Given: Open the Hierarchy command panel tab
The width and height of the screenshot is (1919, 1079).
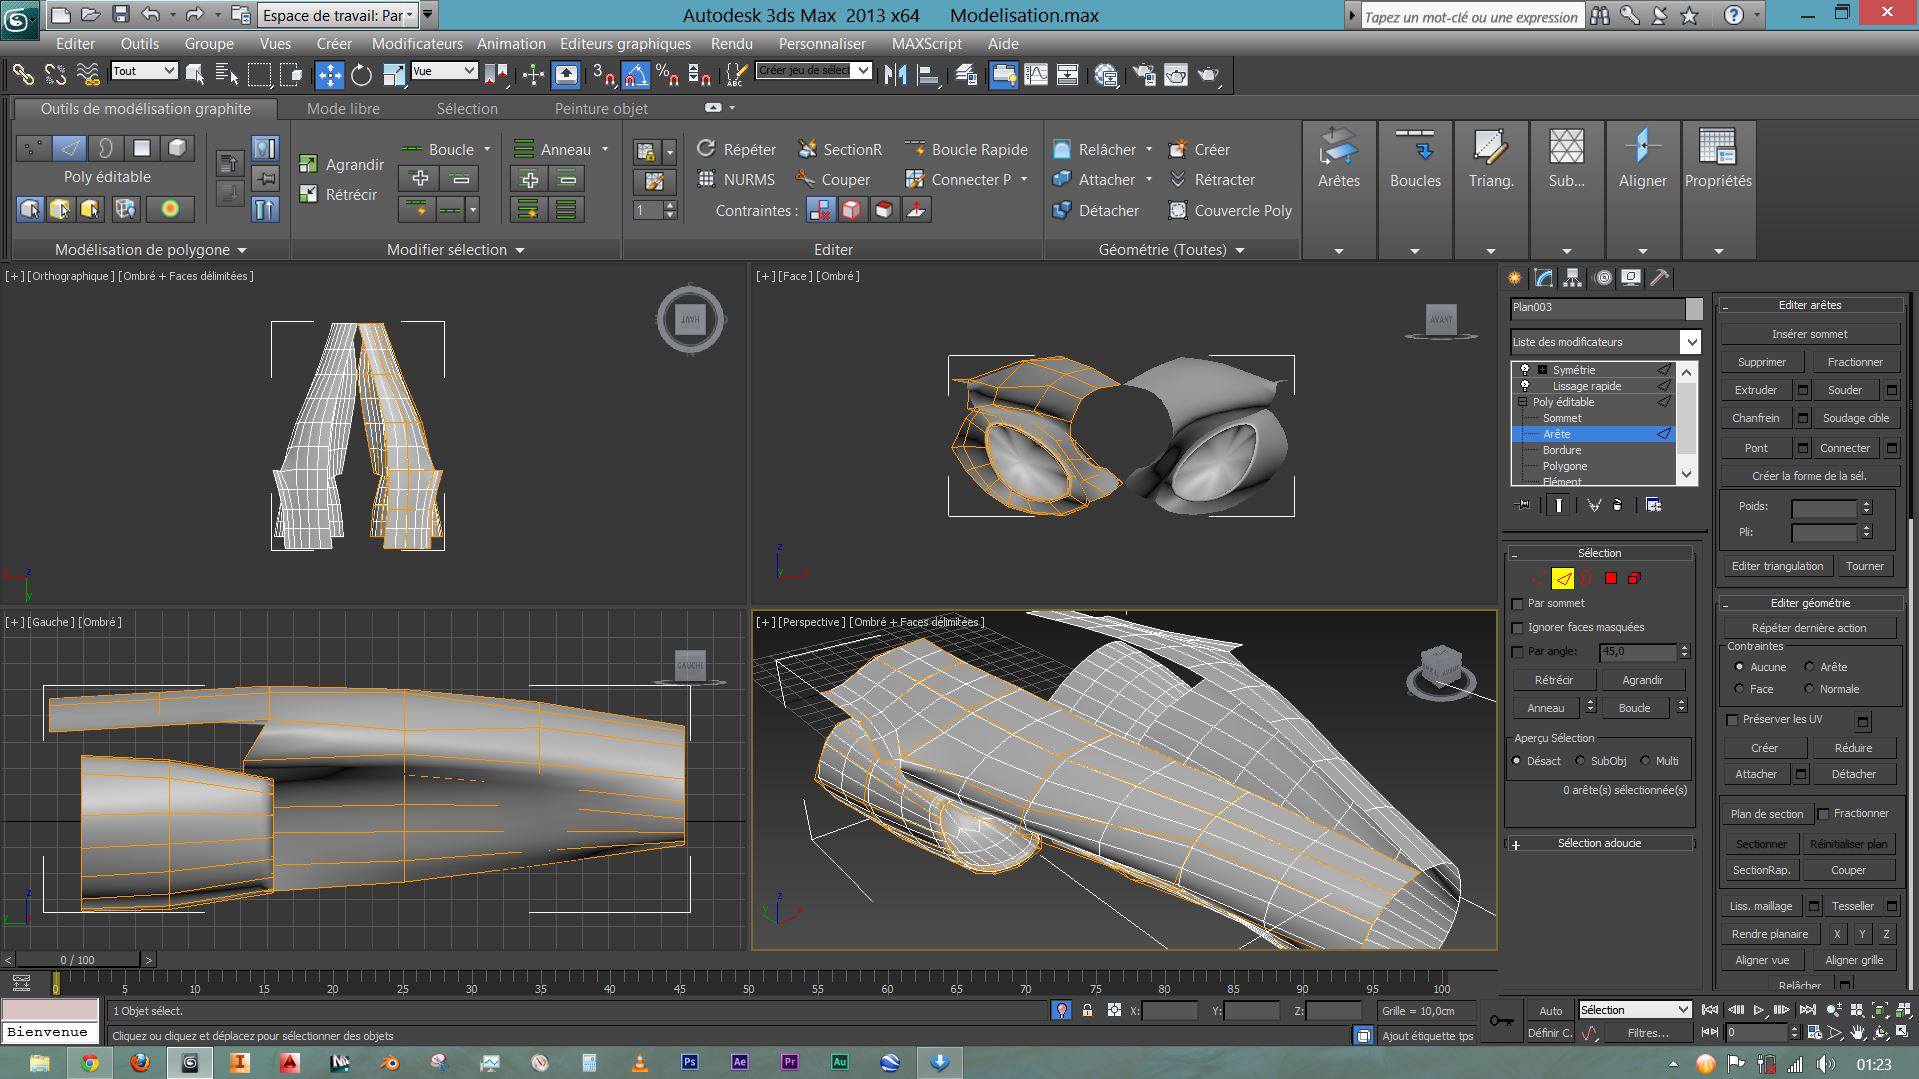Looking at the screenshot, I should 1573,278.
